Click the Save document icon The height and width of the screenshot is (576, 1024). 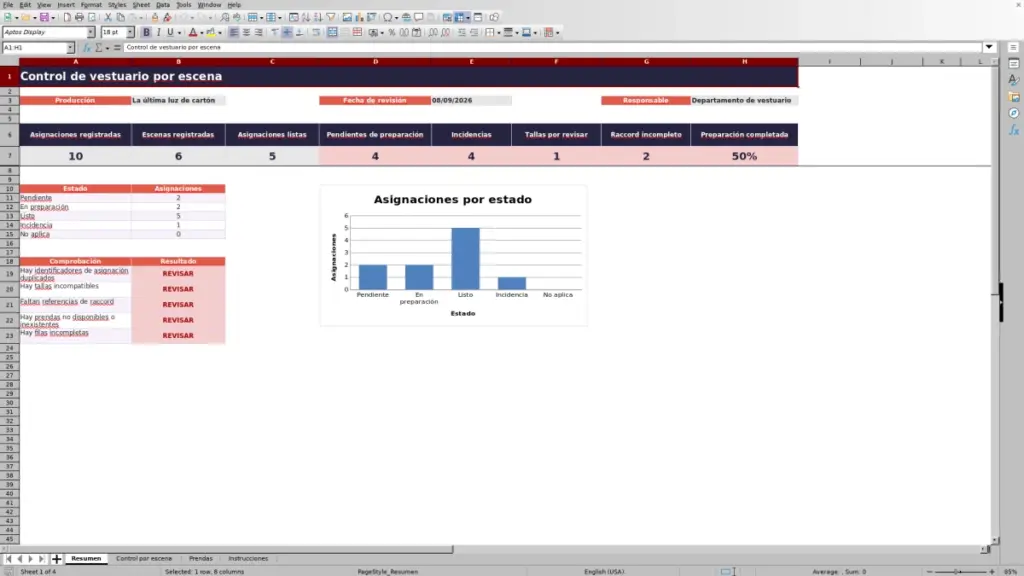click(x=44, y=18)
